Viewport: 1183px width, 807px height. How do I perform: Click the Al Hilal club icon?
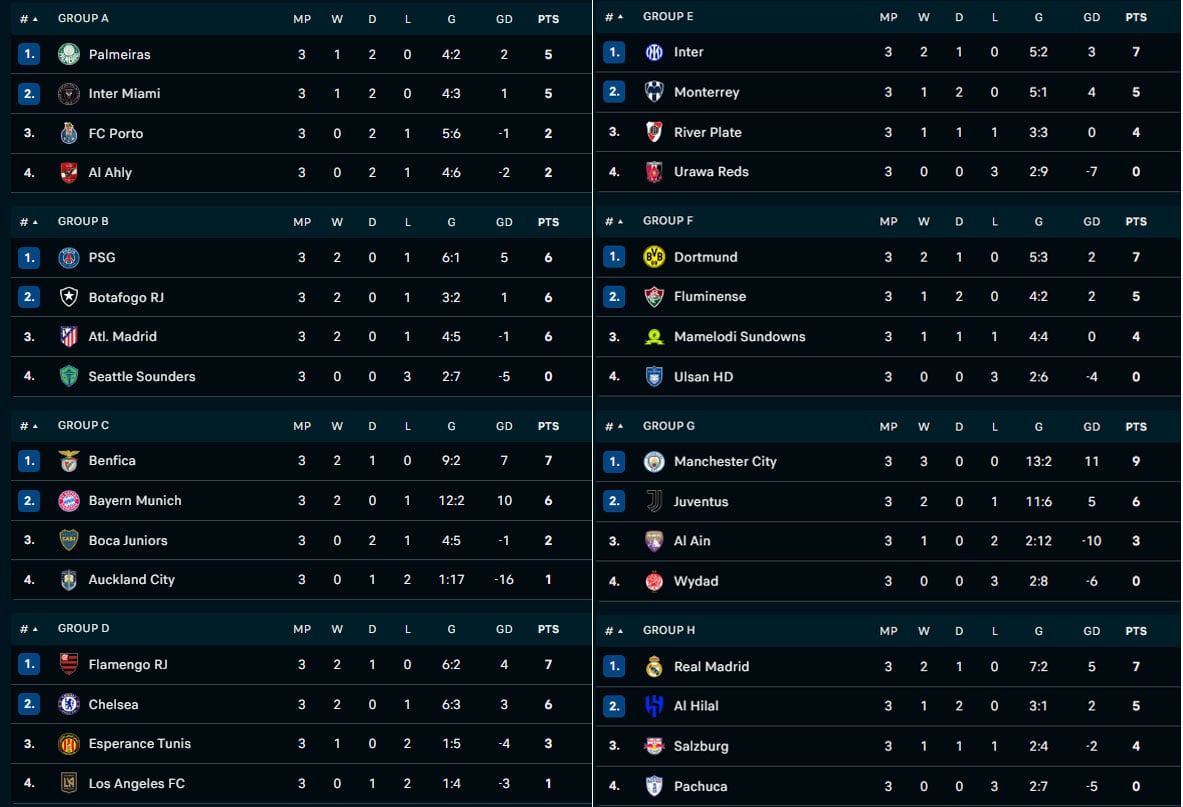[x=654, y=706]
